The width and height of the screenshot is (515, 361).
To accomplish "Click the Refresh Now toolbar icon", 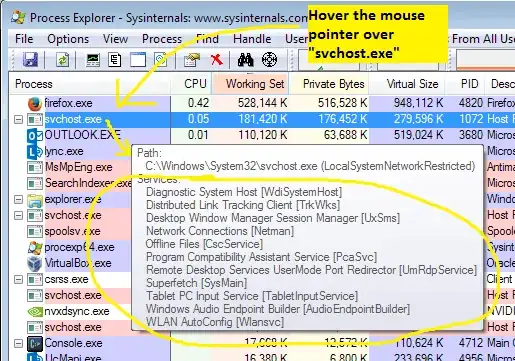I will click(x=62, y=60).
